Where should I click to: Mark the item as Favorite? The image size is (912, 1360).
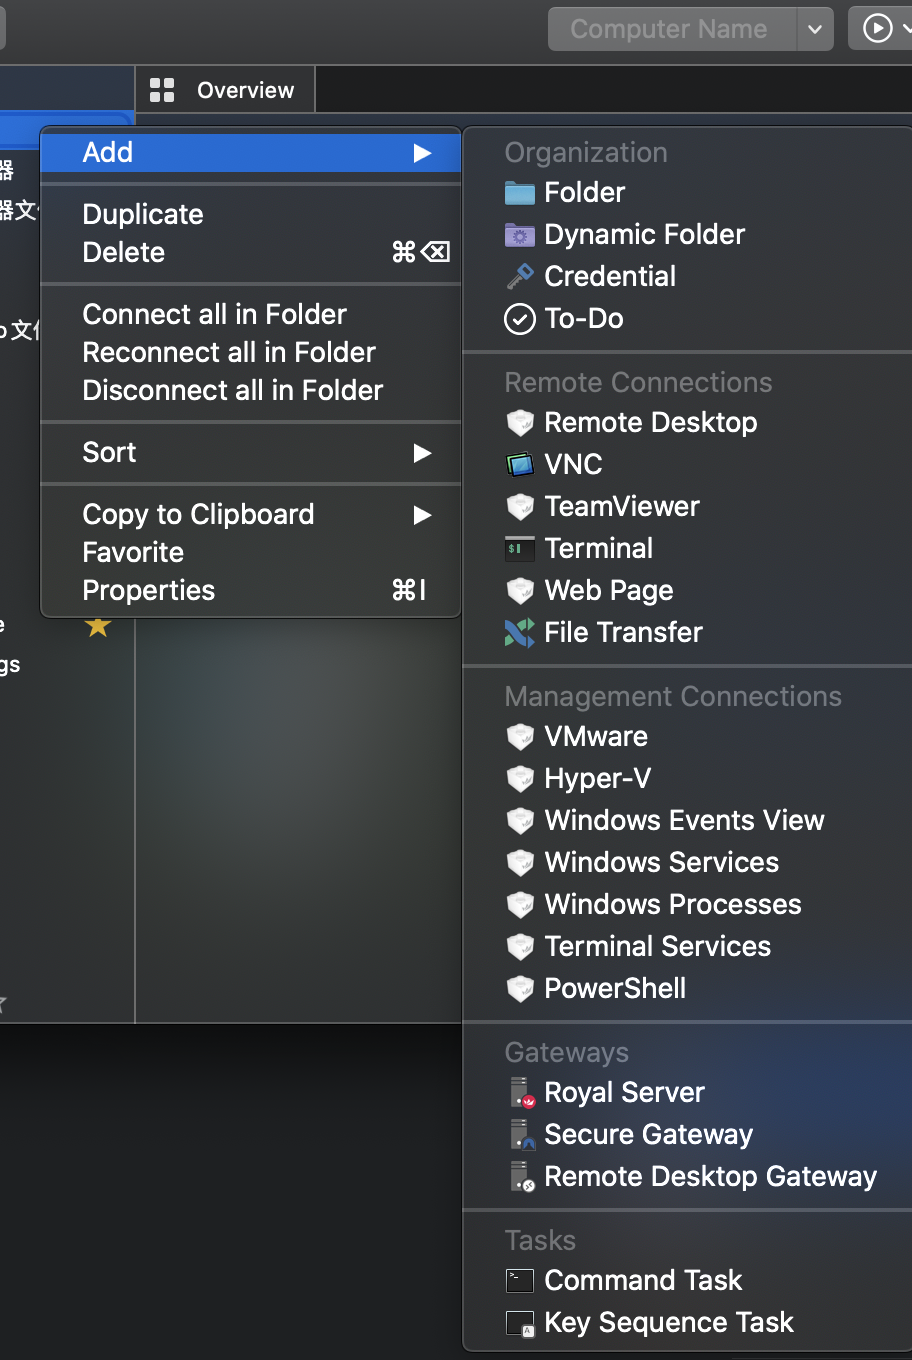133,552
